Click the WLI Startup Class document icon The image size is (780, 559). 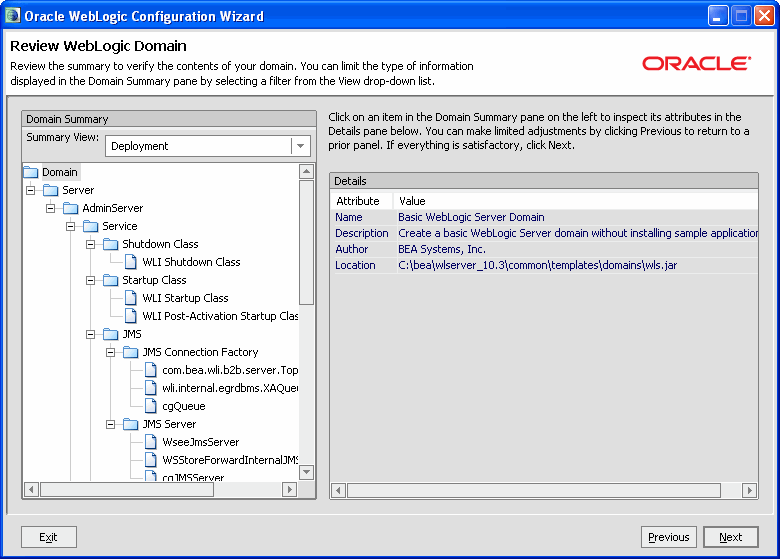[131, 298]
